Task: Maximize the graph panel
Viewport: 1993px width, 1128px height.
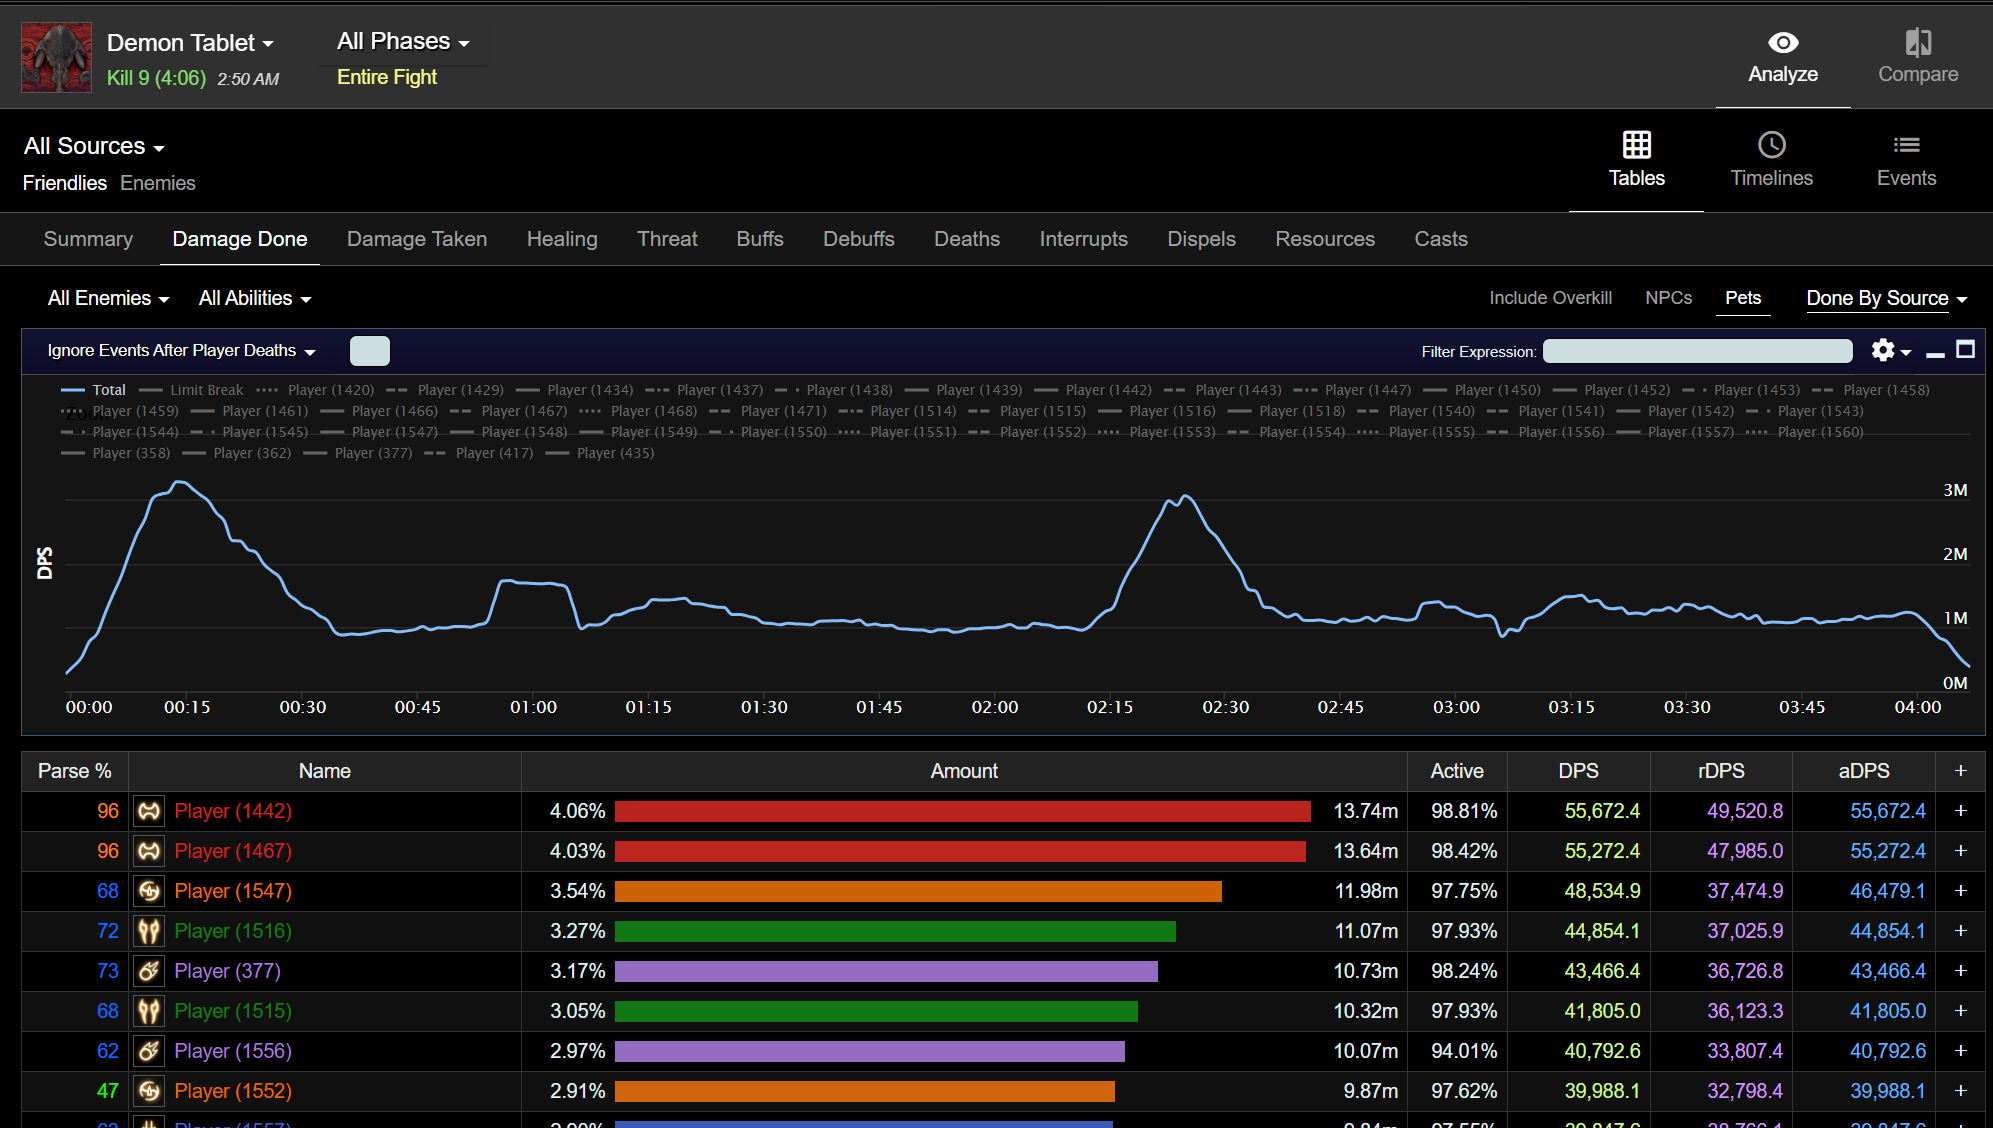Action: [1965, 349]
